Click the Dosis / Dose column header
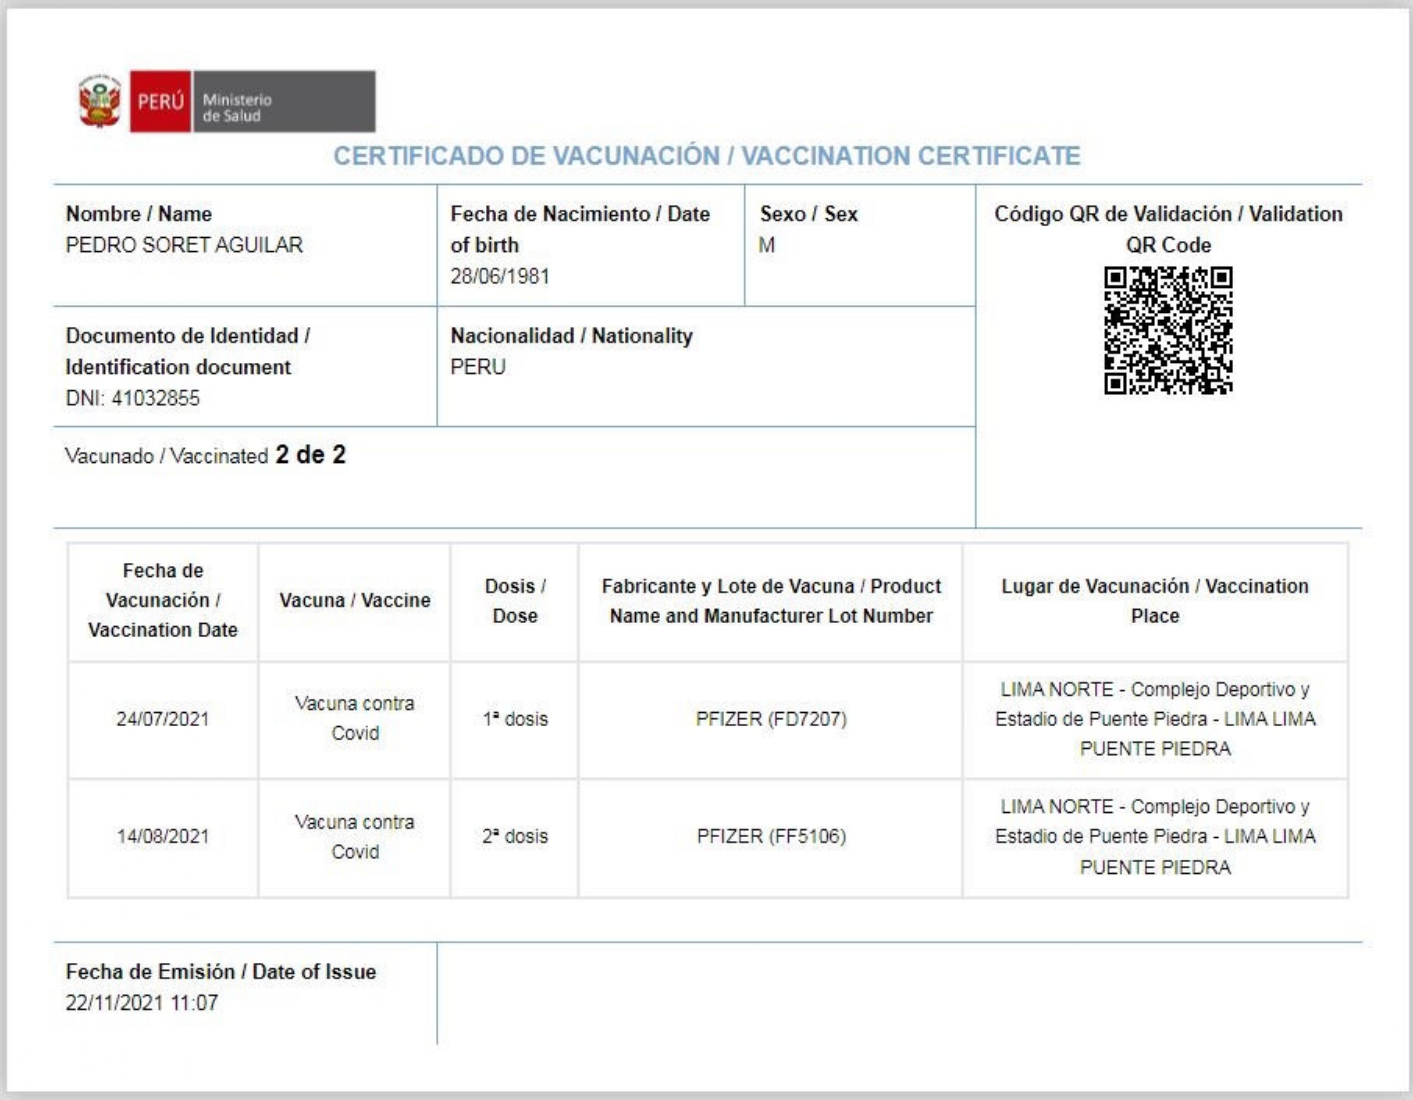The image size is (1413, 1100). [515, 601]
